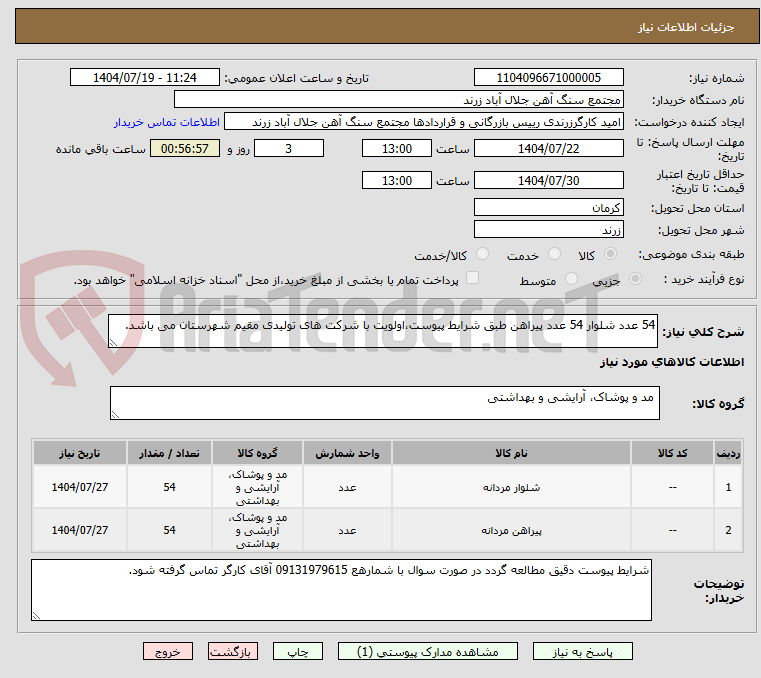This screenshot has height=678, width=761.
Task: Click the 'استان محل تحویل' field showing کرمان
Action: [548, 207]
